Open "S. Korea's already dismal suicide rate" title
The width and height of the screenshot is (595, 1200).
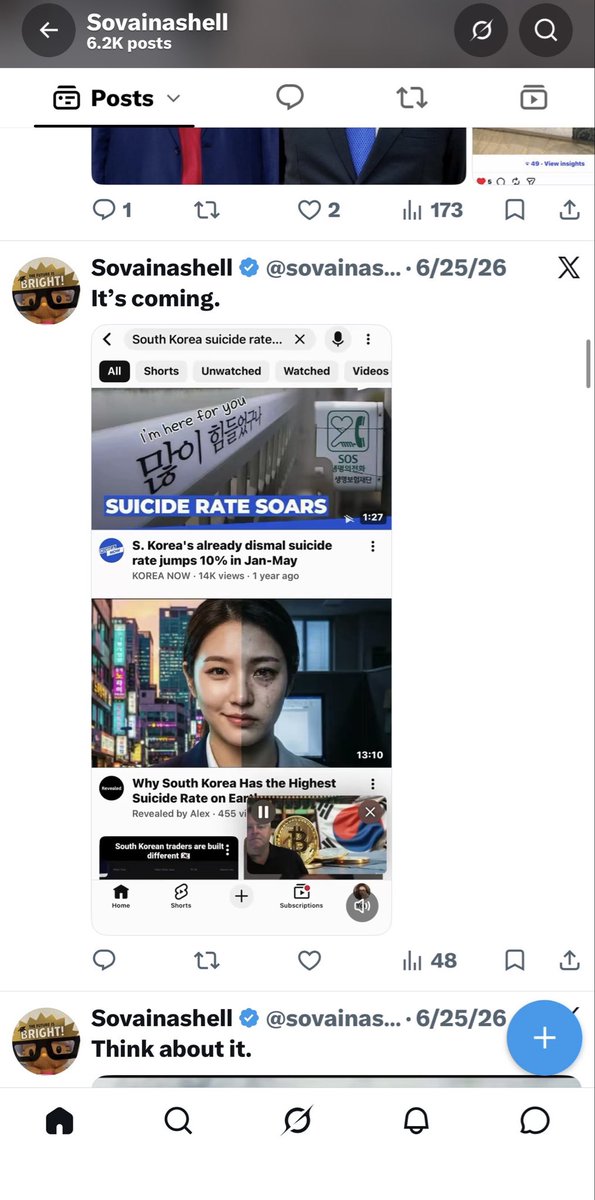click(232, 553)
